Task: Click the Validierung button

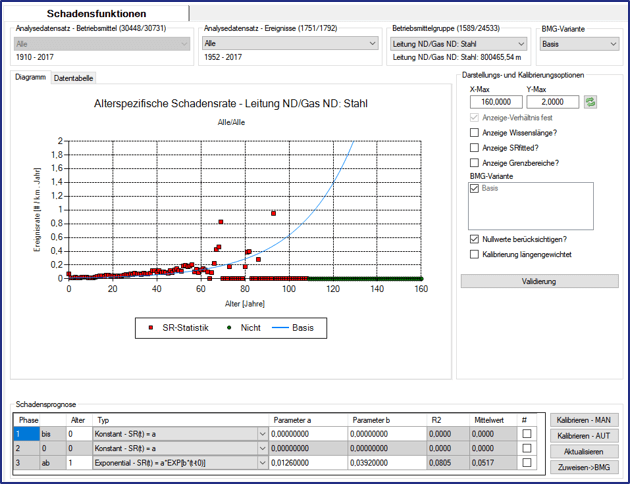Action: click(539, 281)
